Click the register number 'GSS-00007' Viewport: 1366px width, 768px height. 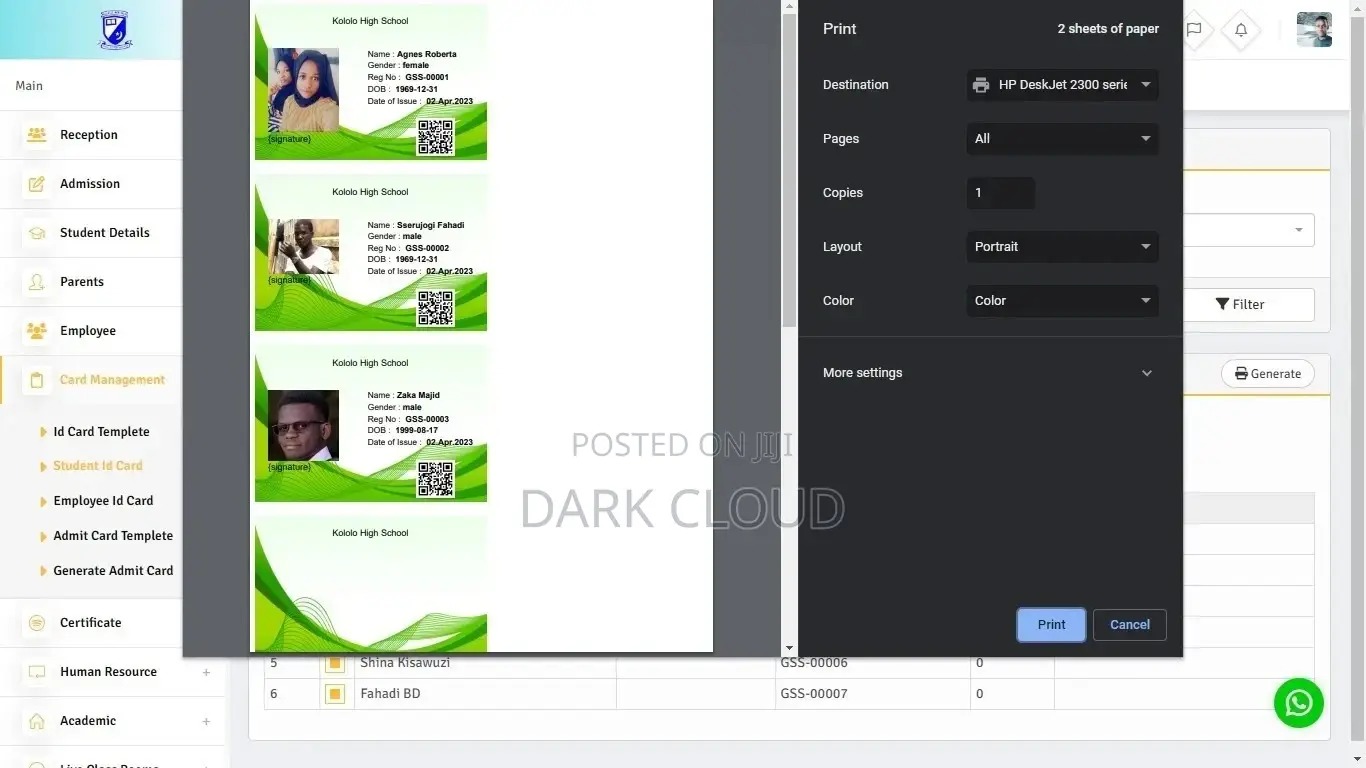pos(814,694)
